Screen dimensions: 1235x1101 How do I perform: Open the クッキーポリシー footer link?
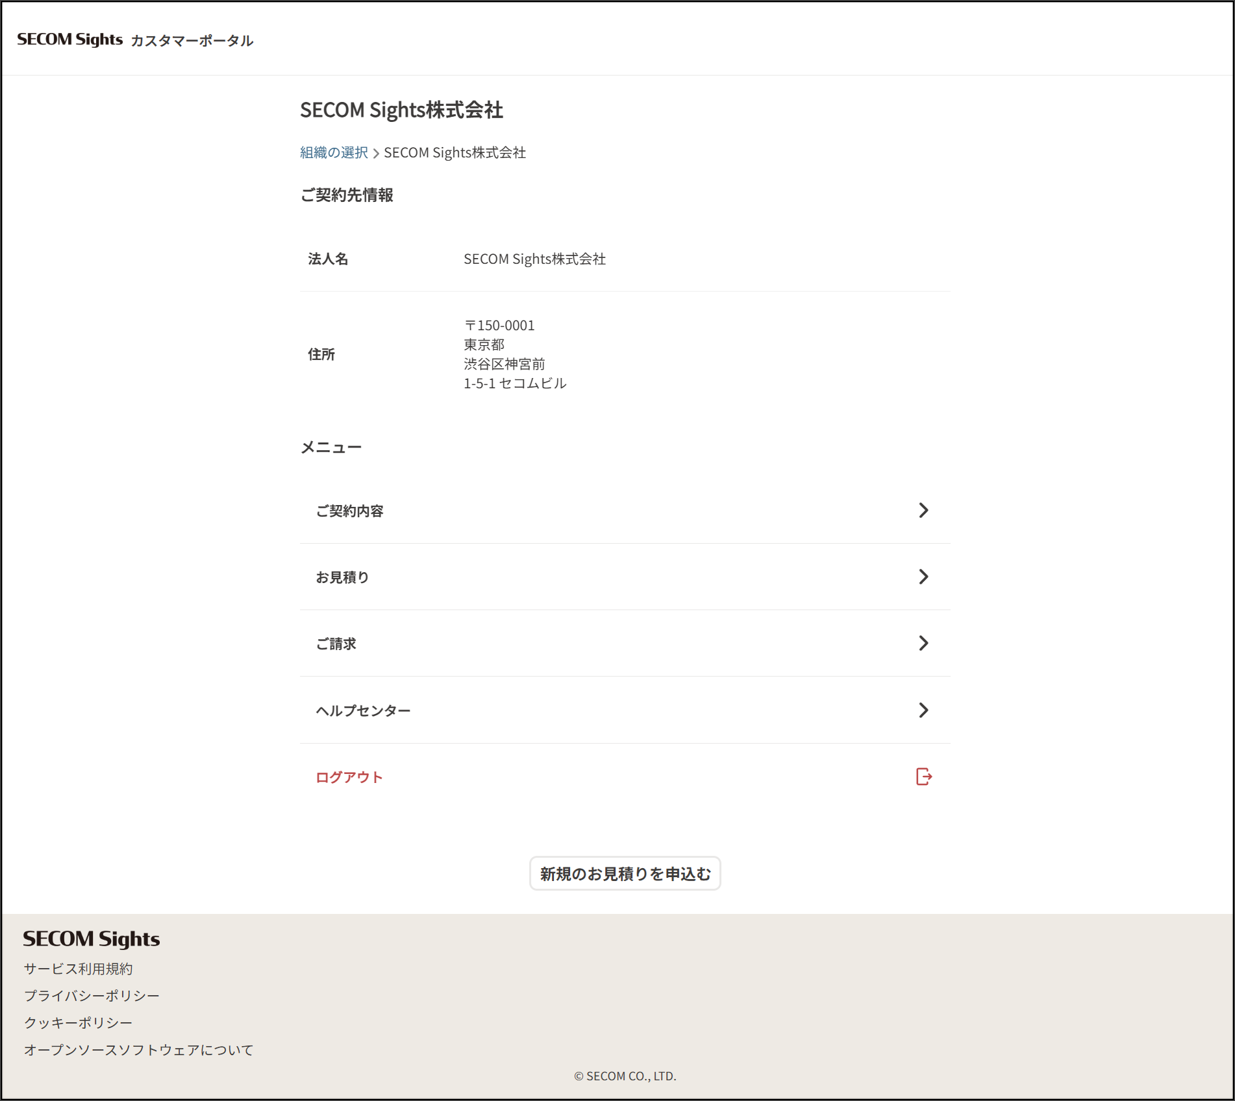click(x=78, y=1023)
